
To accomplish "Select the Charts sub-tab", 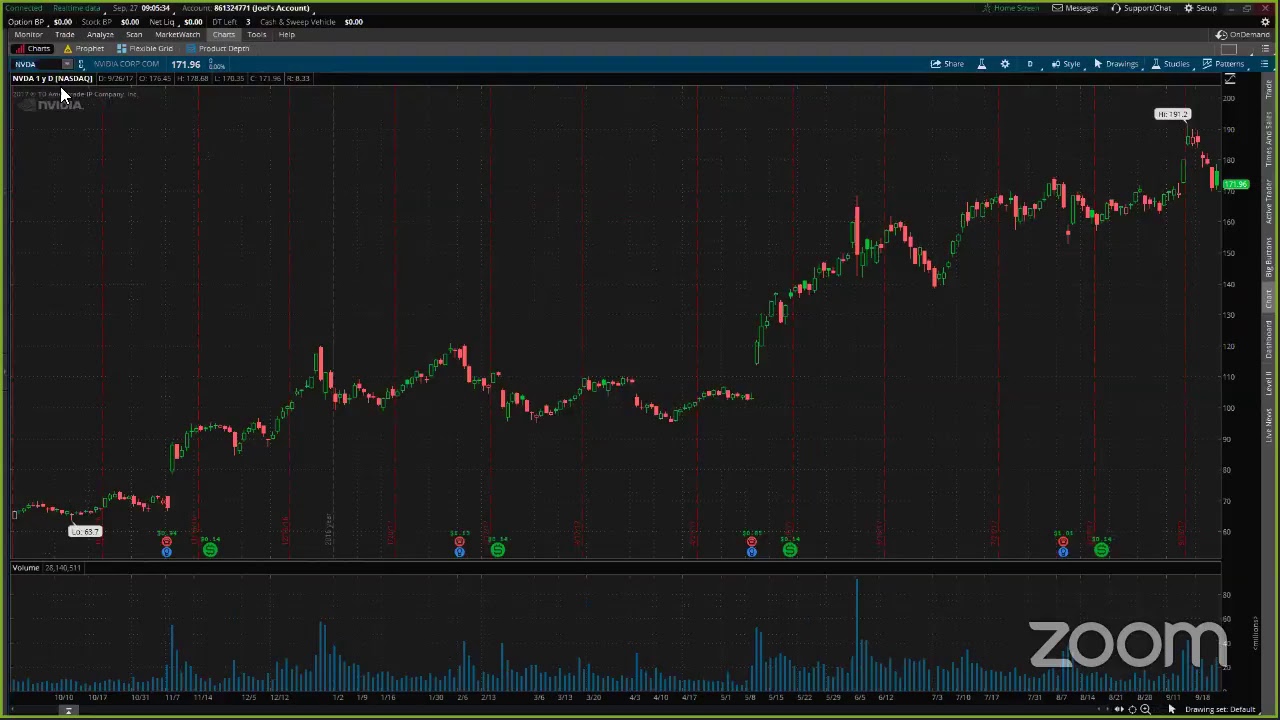I will [x=33, y=48].
